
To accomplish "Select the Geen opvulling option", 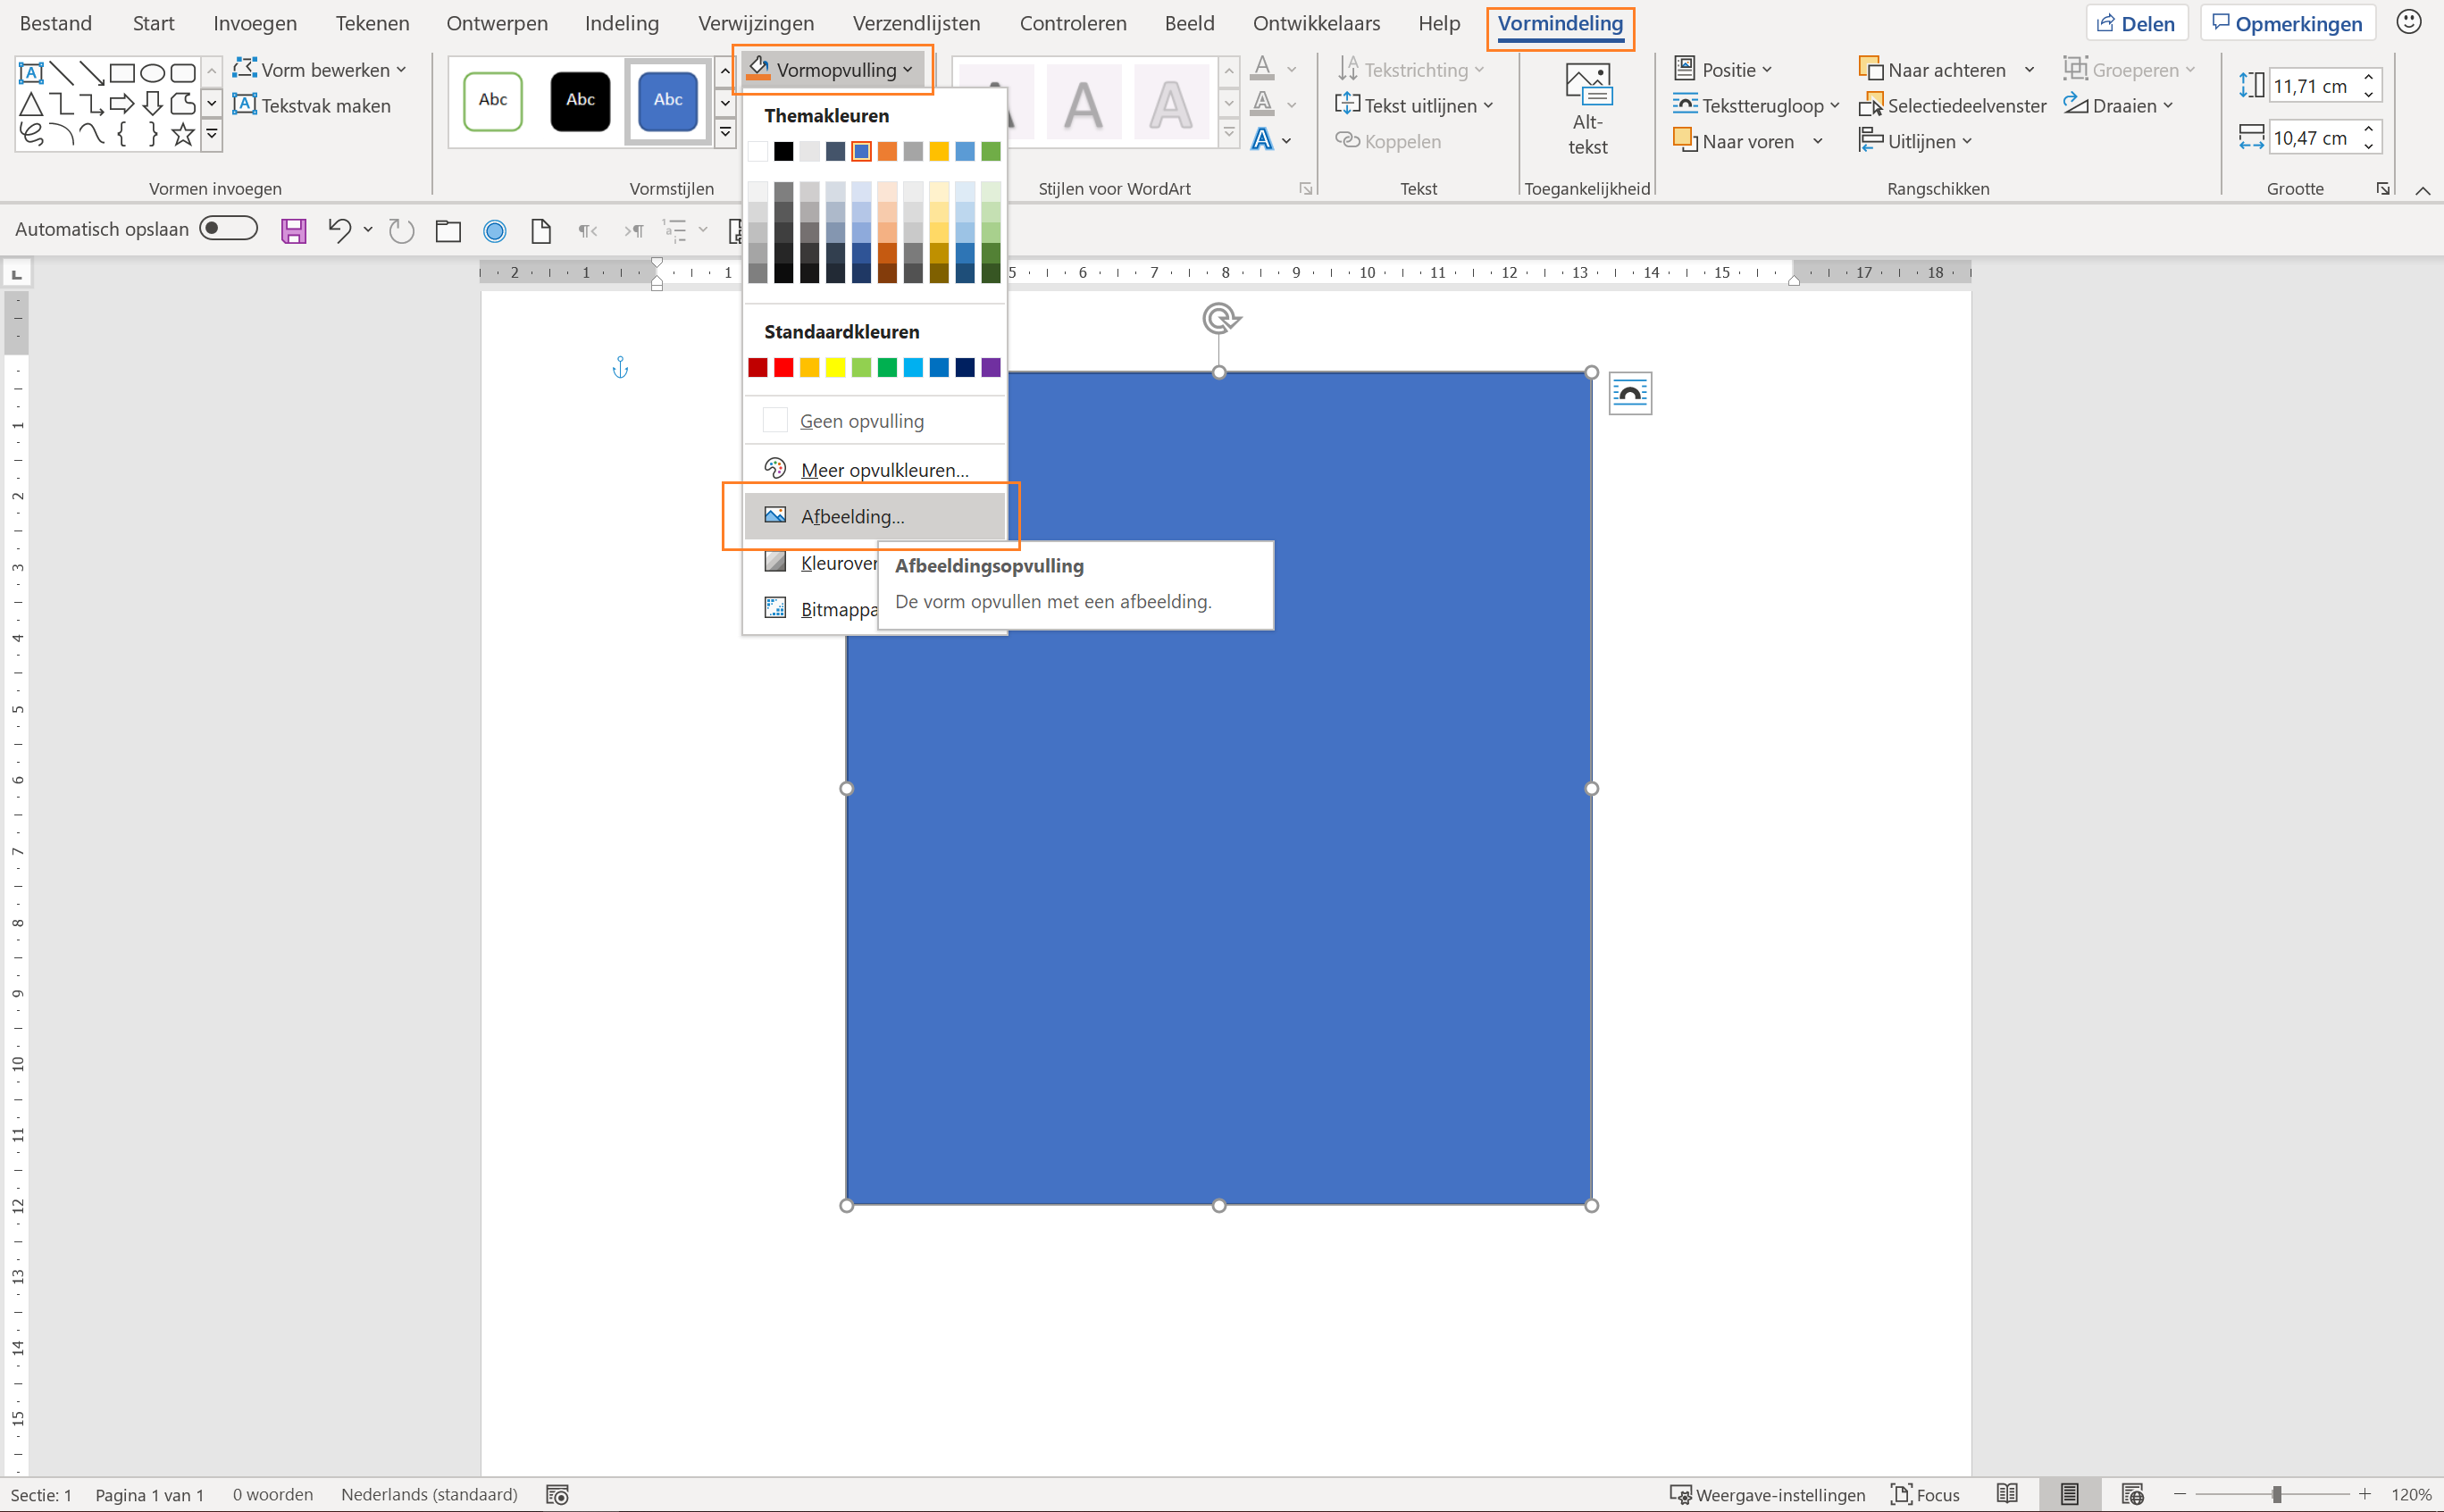I will [x=861, y=421].
